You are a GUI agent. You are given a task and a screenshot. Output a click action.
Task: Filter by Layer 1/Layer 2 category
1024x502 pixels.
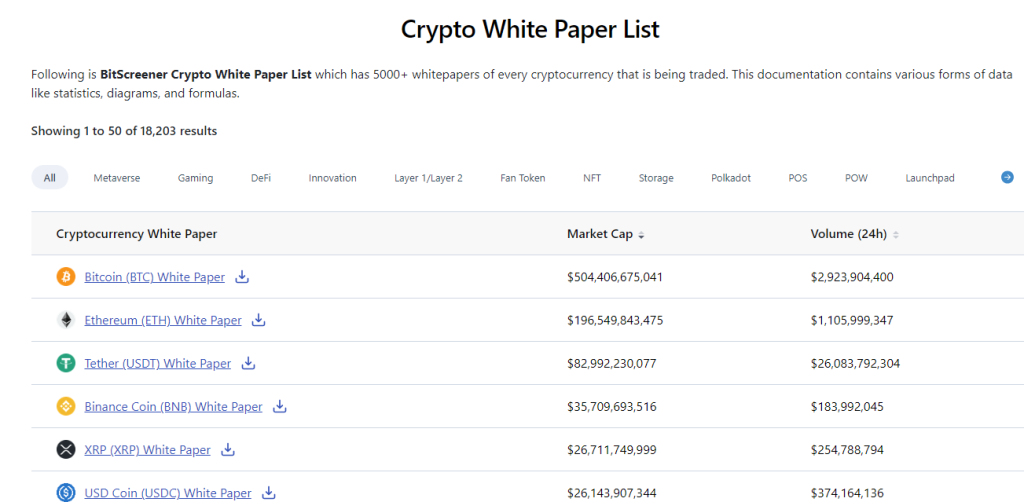[428, 178]
